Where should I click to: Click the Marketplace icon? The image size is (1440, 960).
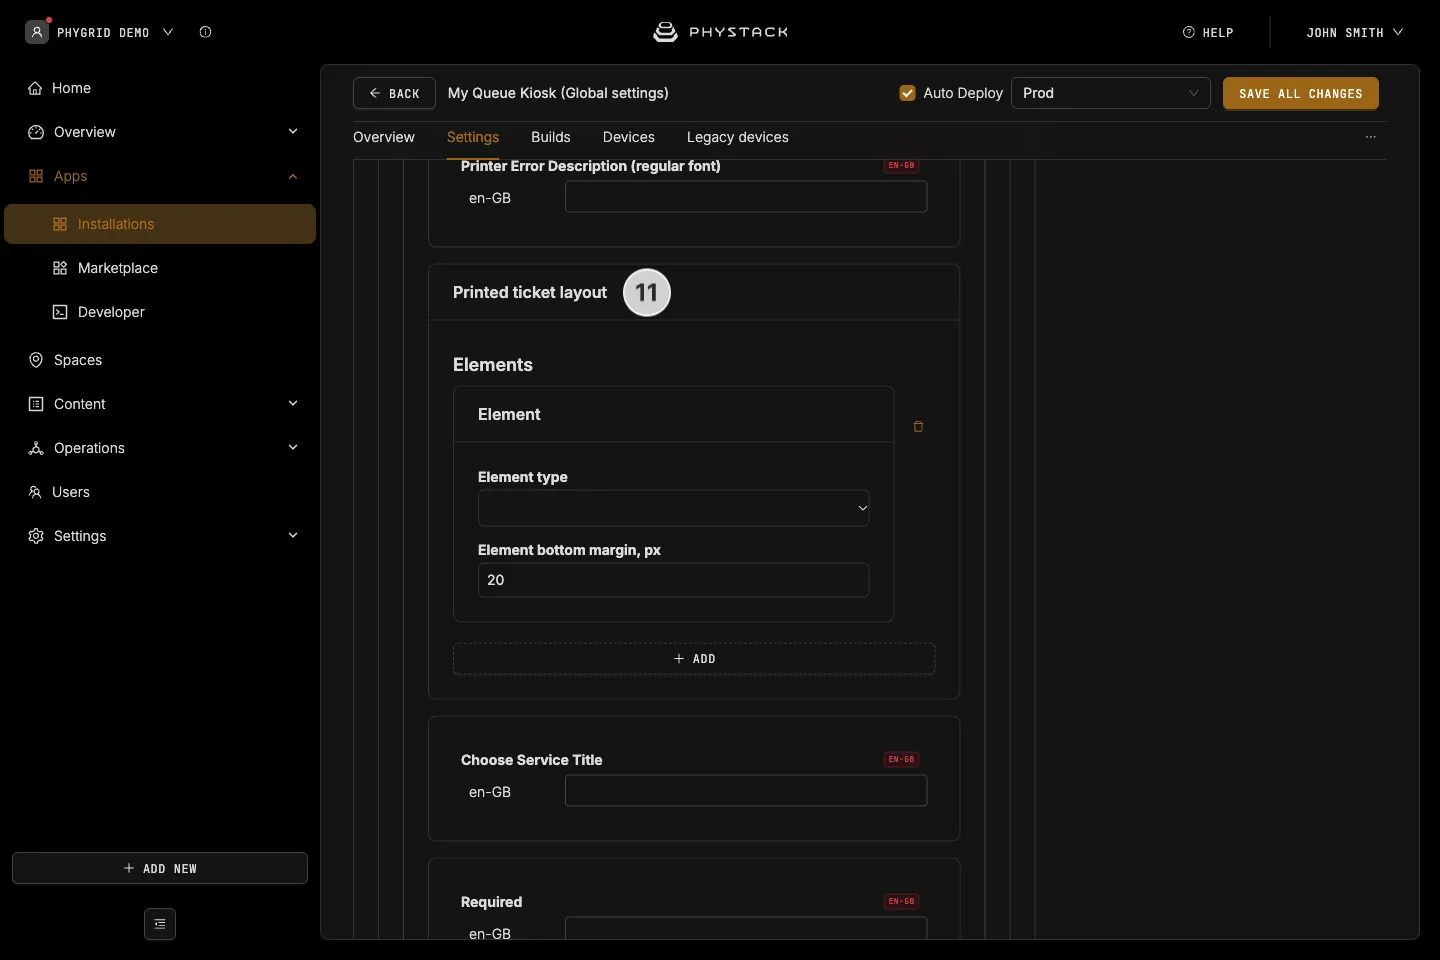(x=60, y=268)
